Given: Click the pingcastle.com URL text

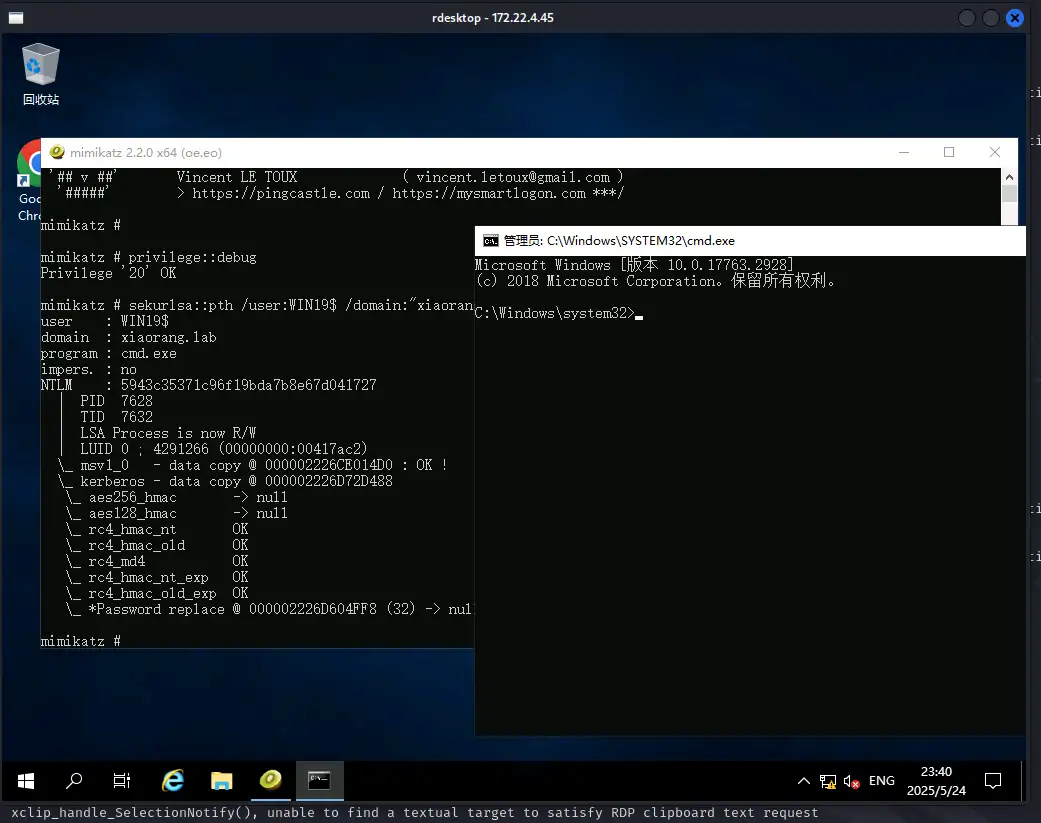Looking at the screenshot, I should (x=281, y=194).
